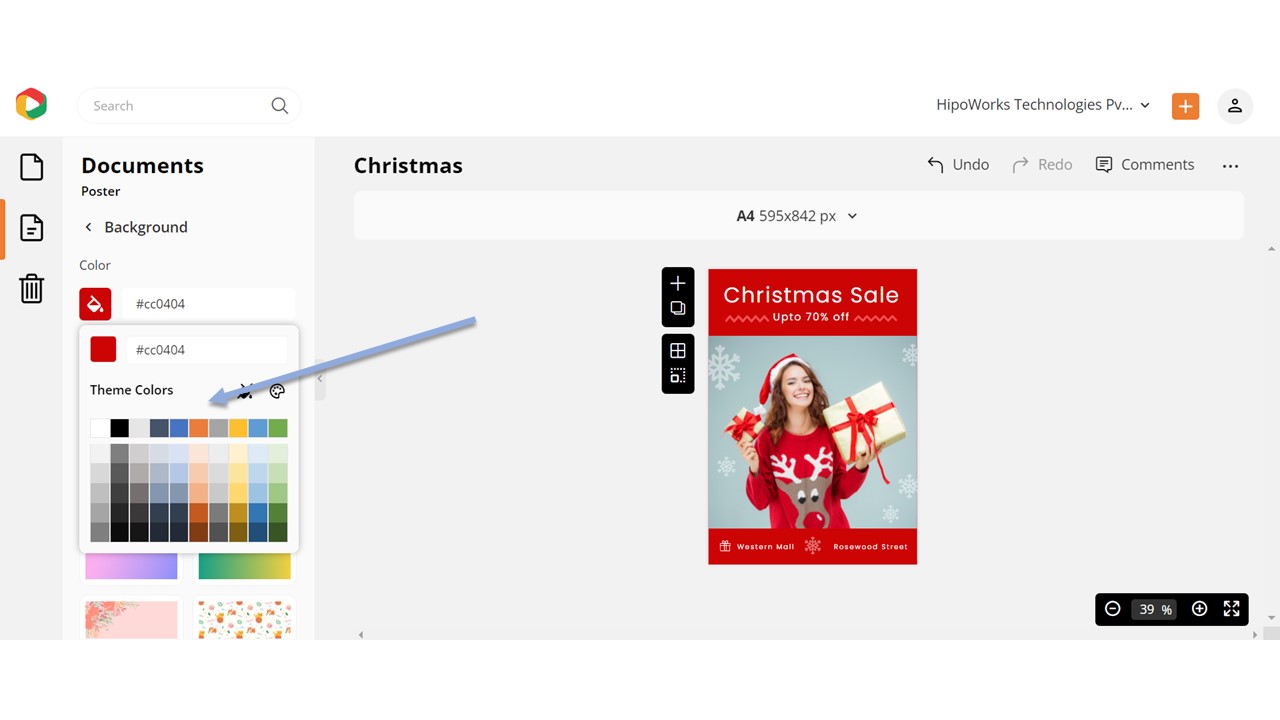Open the color palette picker icon
This screenshot has width=1280, height=720.
277,391
